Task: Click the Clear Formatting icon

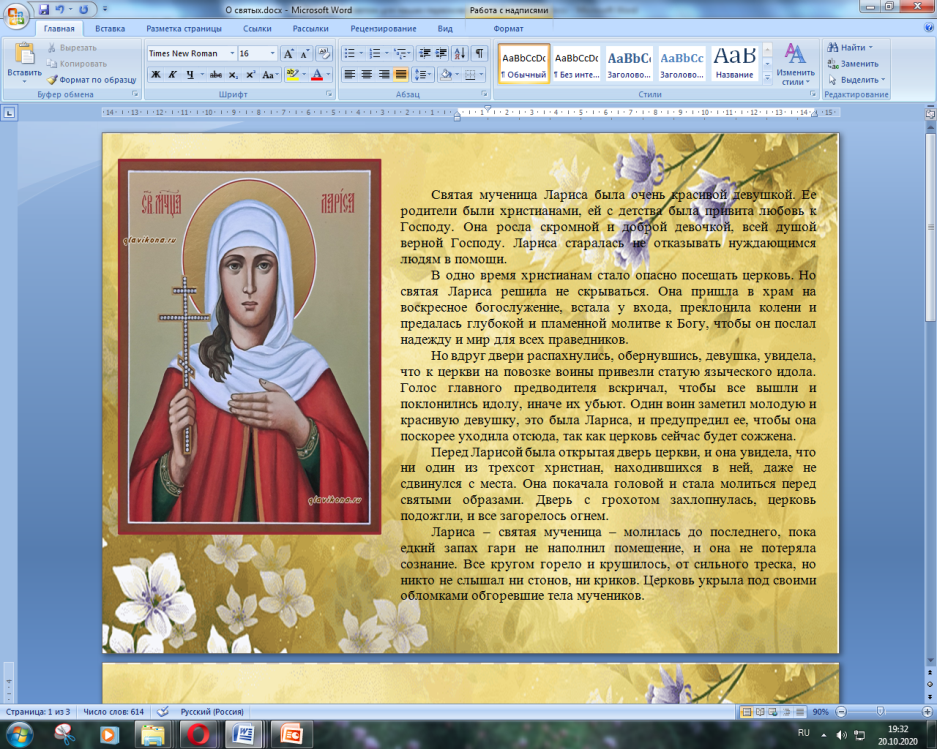Action: click(x=323, y=54)
